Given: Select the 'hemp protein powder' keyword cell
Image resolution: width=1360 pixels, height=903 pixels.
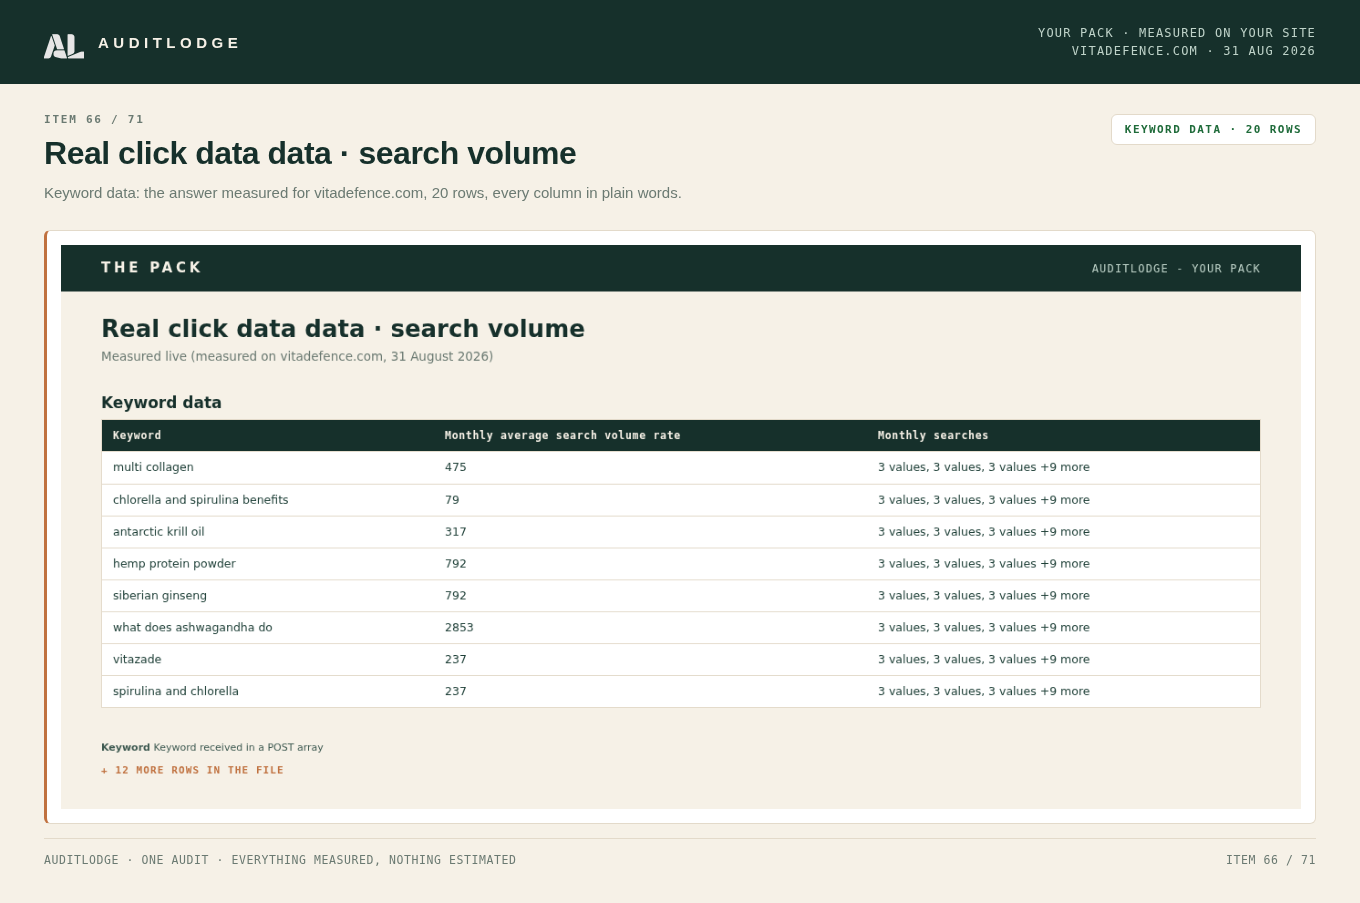Looking at the screenshot, I should [174, 564].
